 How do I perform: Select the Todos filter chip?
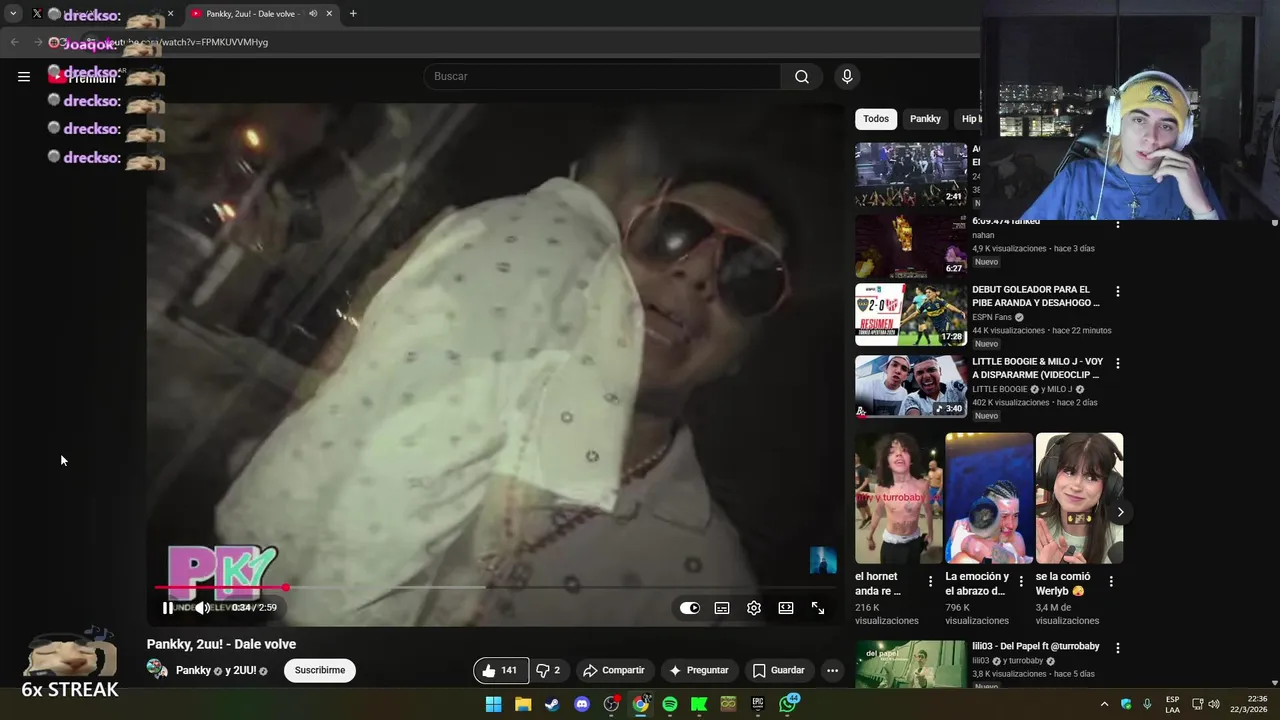tap(876, 119)
